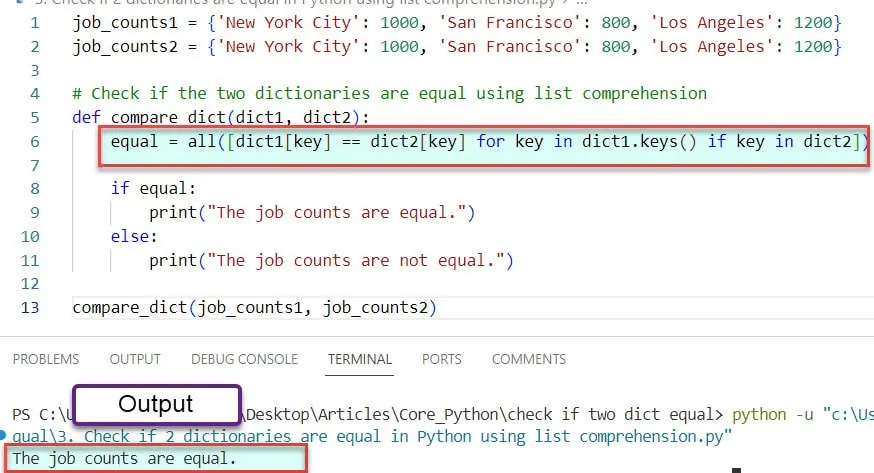
Task: Click the 'New York City' key on line 1
Action: click(x=289, y=23)
